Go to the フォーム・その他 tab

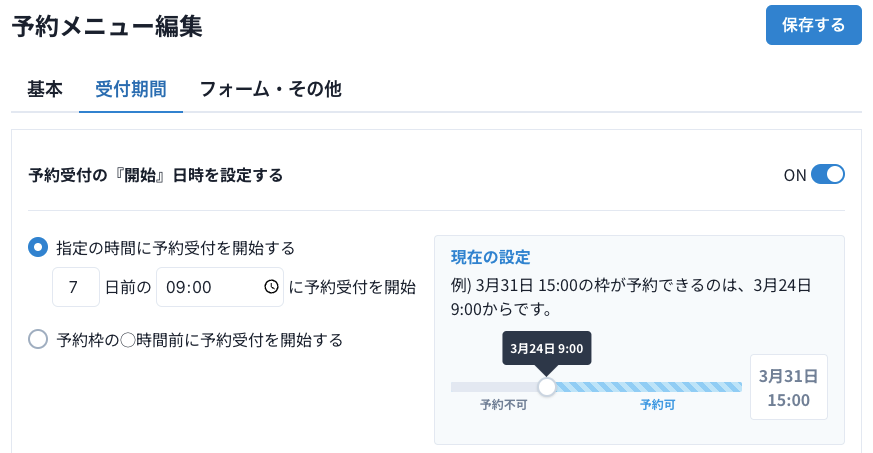(x=270, y=89)
